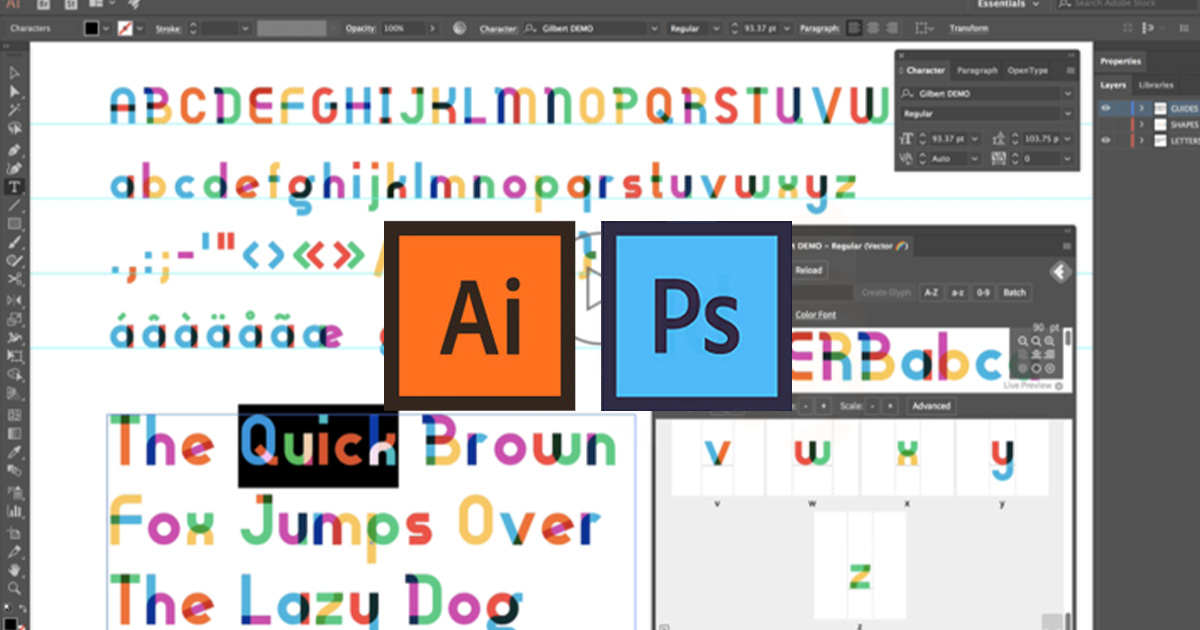
Task: Select the Lasso tool
Action: [x=15, y=130]
